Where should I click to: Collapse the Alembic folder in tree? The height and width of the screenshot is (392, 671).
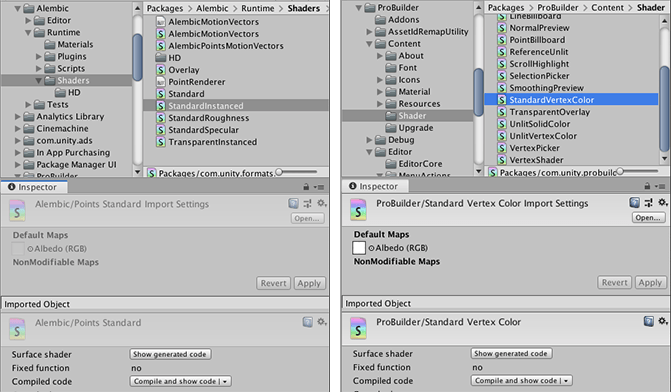[18, 8]
